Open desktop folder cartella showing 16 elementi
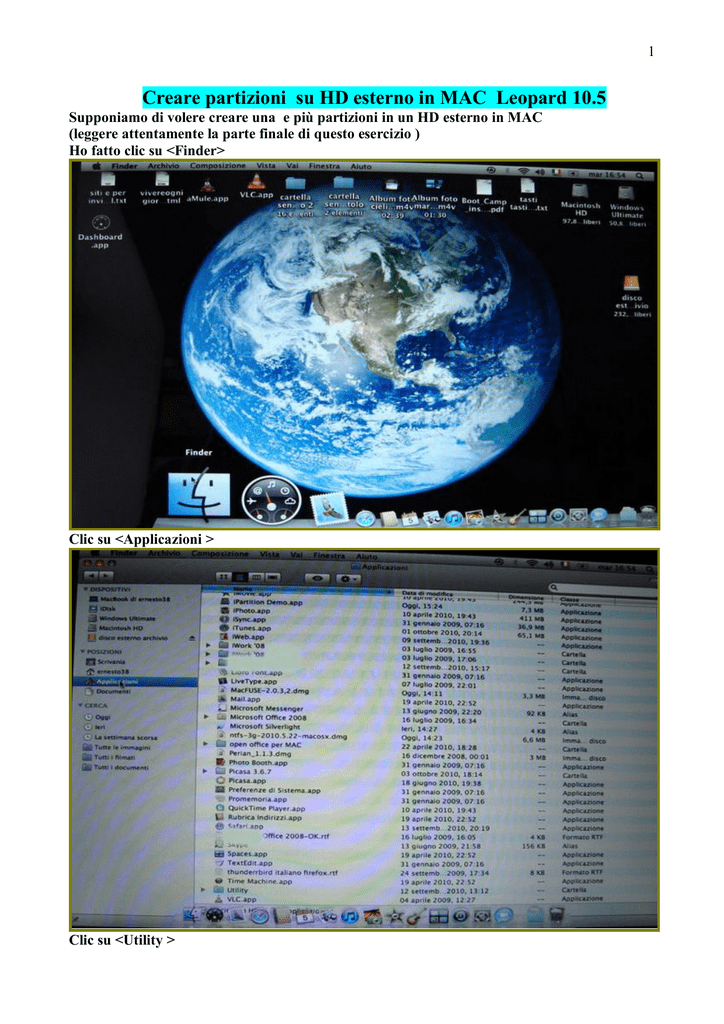This screenshot has height=1024, width=724. click(x=295, y=197)
